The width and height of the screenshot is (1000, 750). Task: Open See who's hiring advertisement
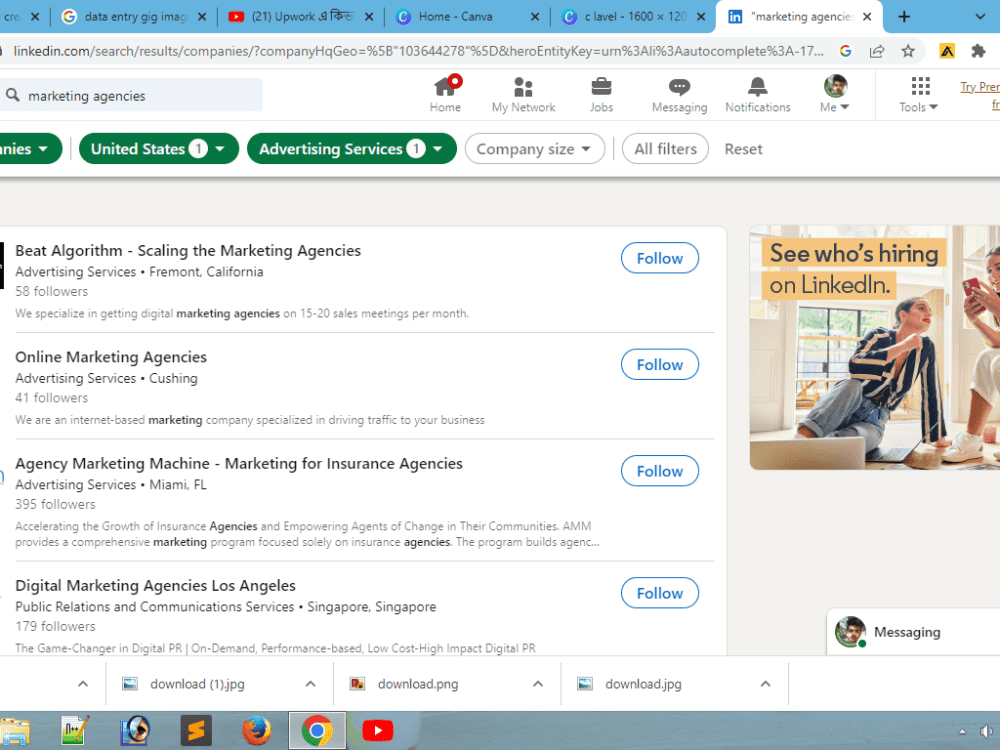pos(874,348)
